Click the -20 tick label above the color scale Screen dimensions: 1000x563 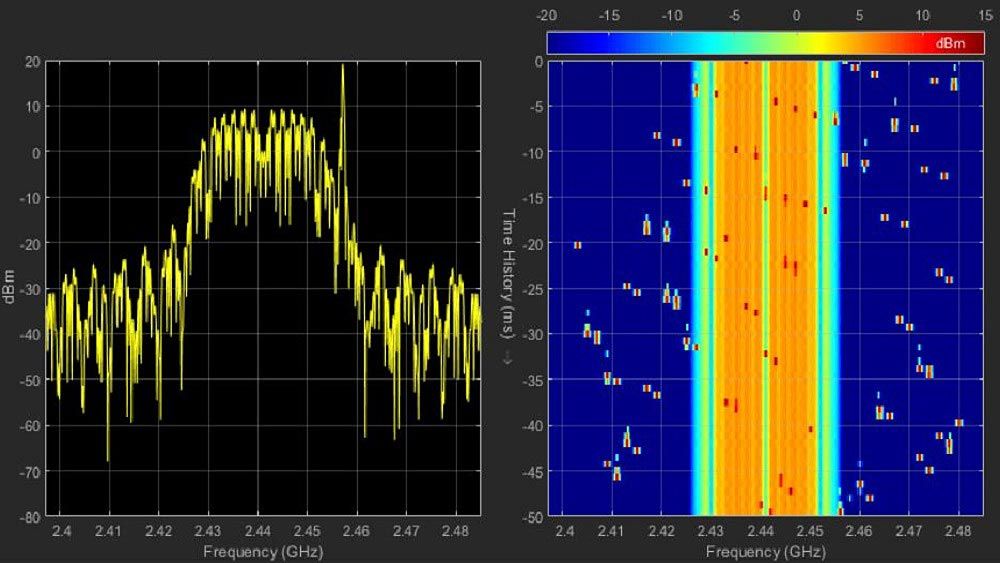tap(546, 16)
